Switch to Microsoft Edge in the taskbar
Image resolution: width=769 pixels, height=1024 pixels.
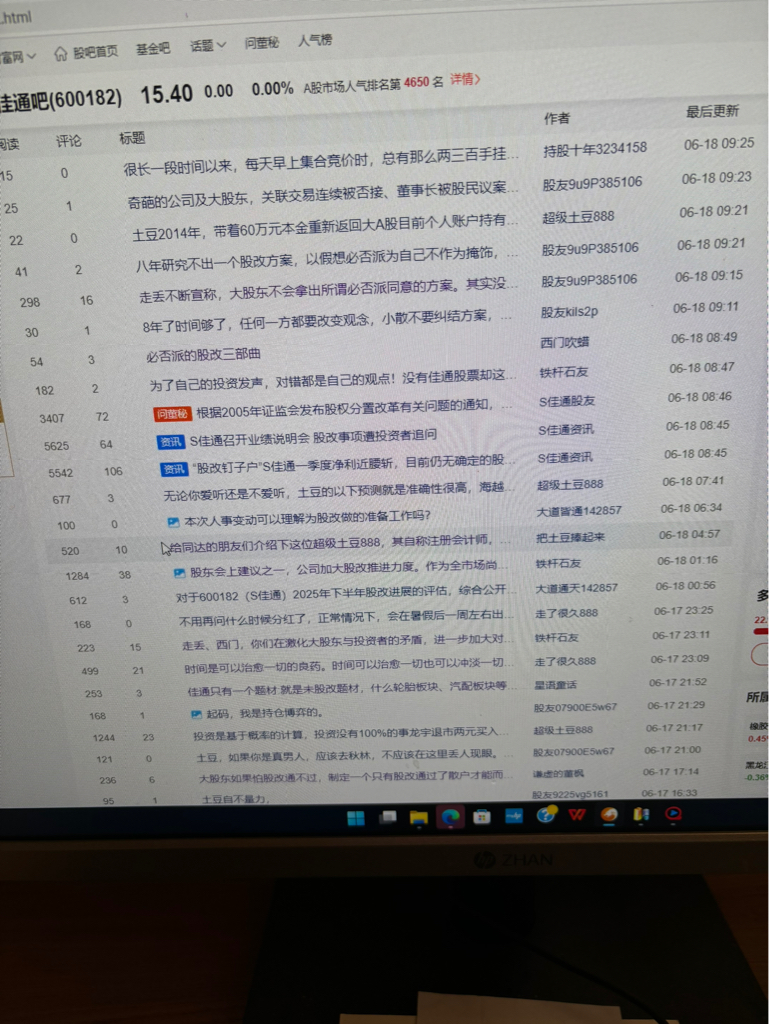point(450,817)
